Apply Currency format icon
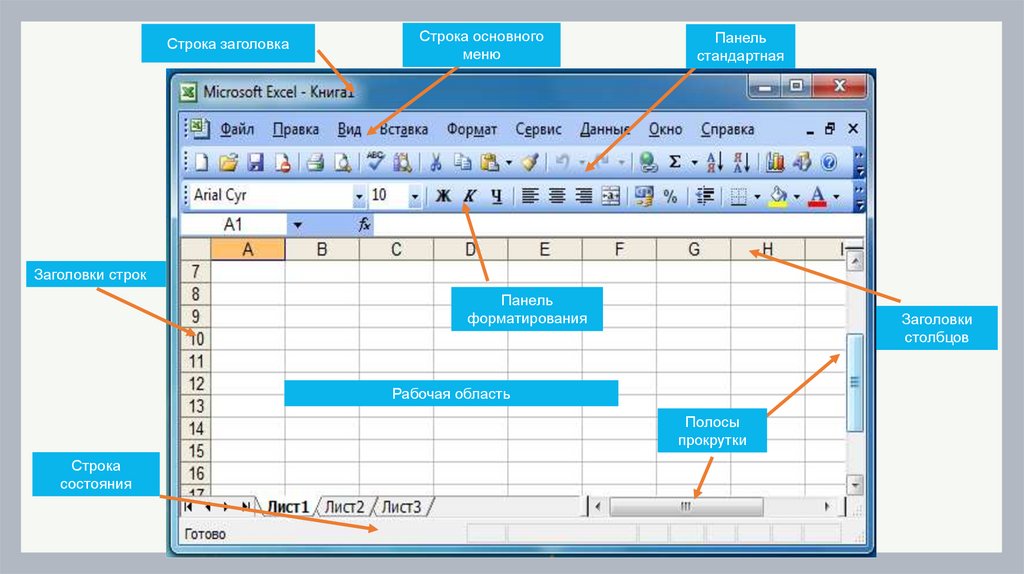This screenshot has width=1024, height=574. (x=644, y=196)
